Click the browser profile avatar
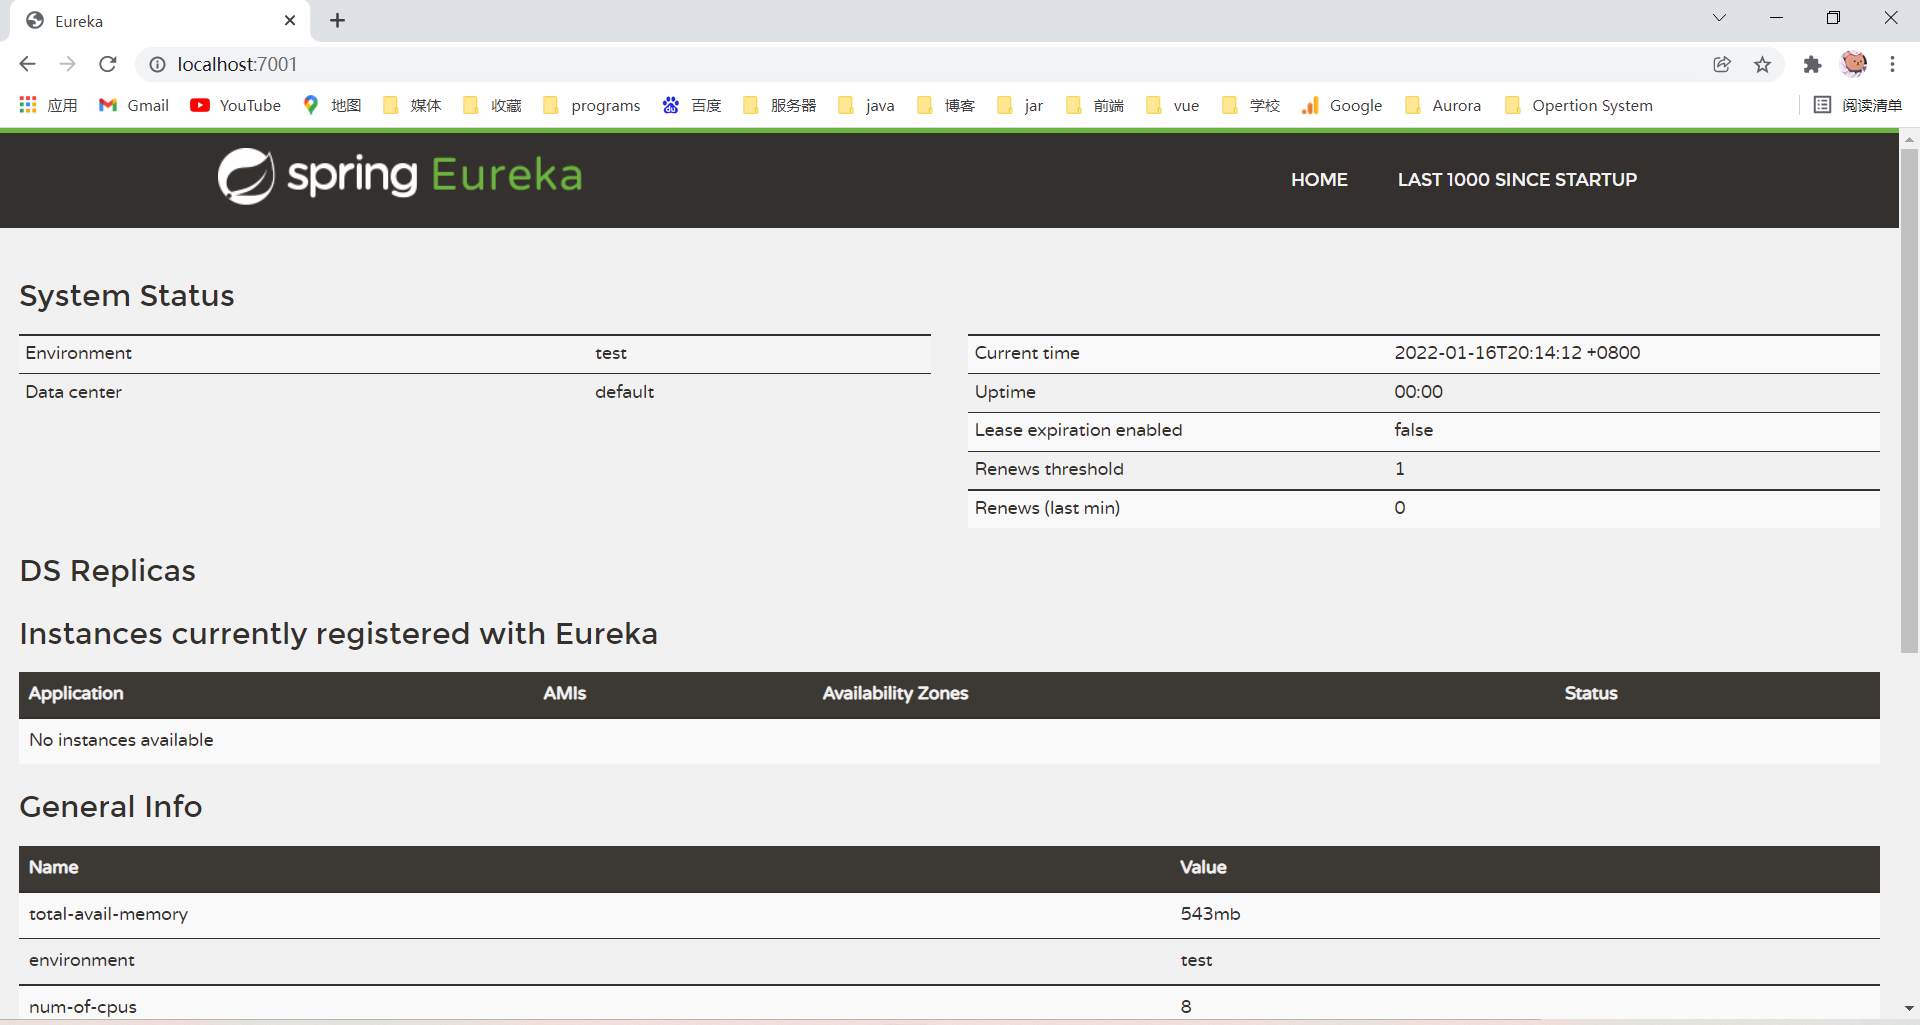This screenshot has height=1025, width=1920. [1856, 64]
